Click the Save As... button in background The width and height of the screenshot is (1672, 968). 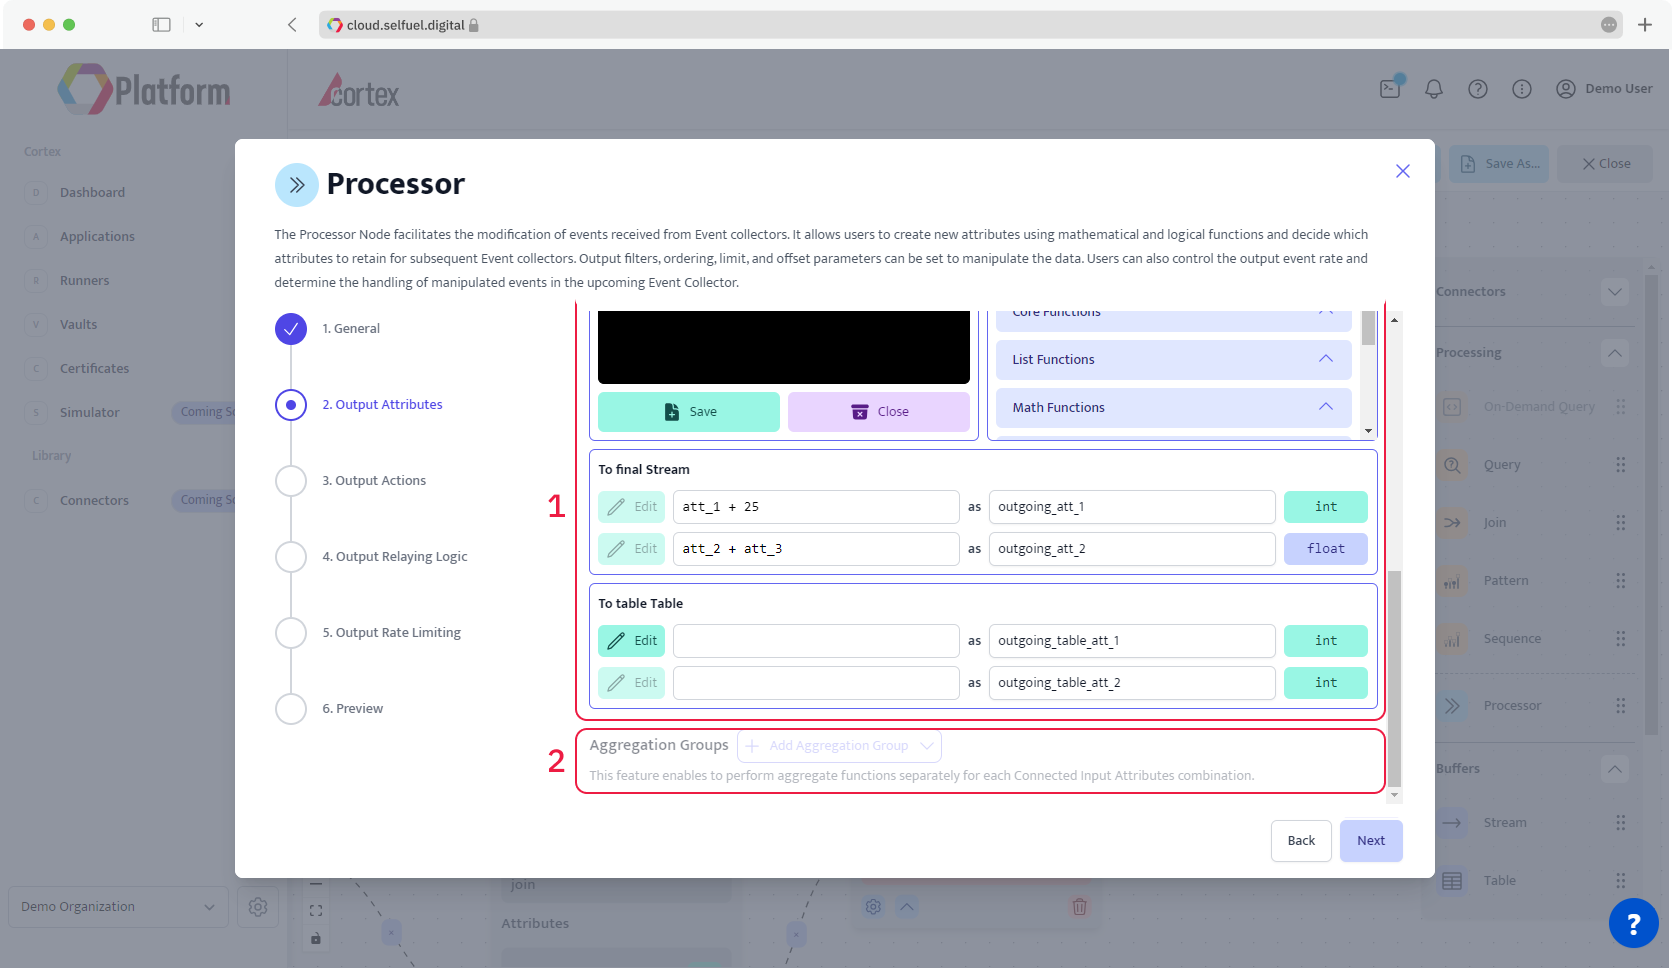click(1499, 164)
